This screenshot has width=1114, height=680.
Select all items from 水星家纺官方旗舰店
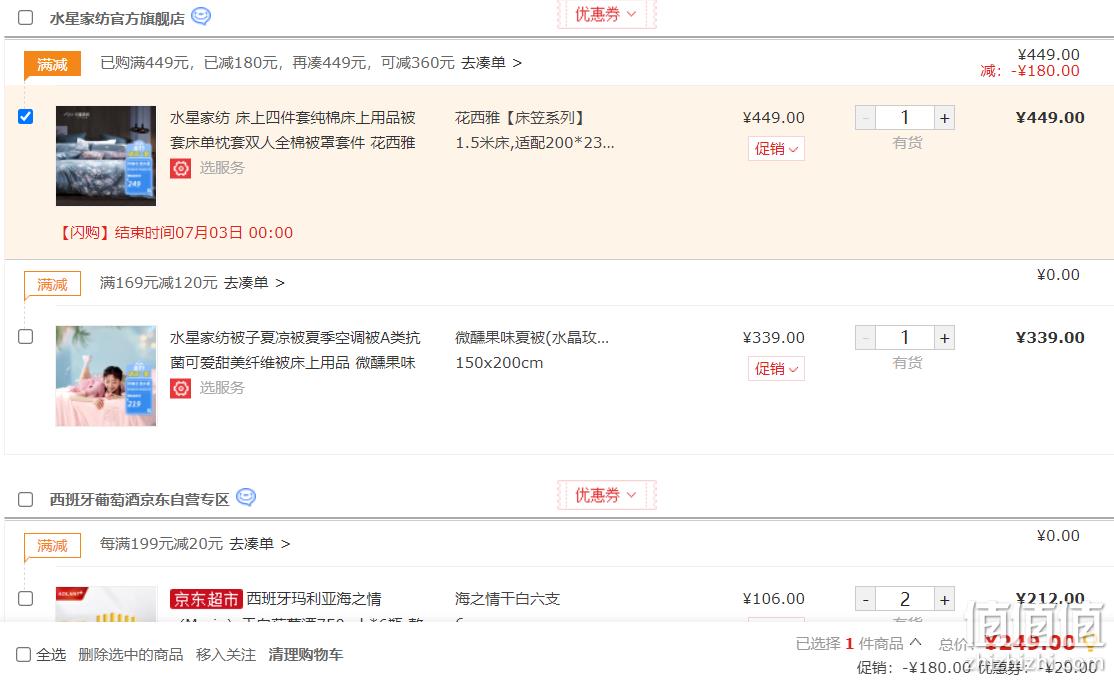click(x=26, y=17)
